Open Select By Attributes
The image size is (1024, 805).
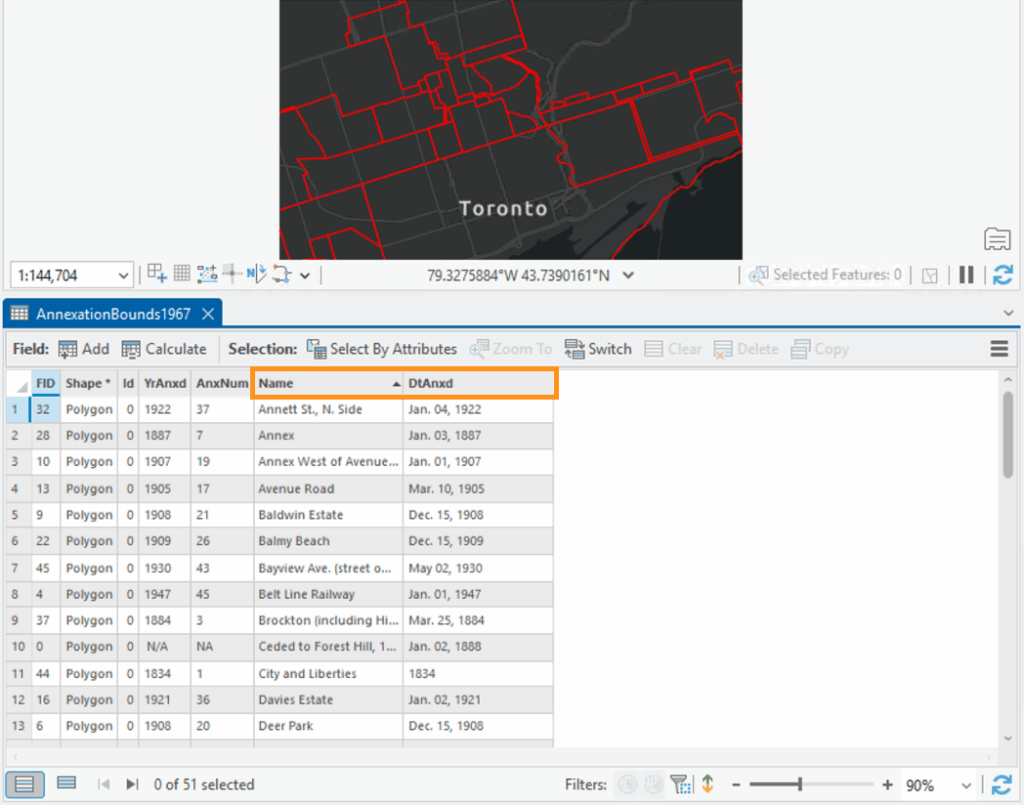pos(381,349)
